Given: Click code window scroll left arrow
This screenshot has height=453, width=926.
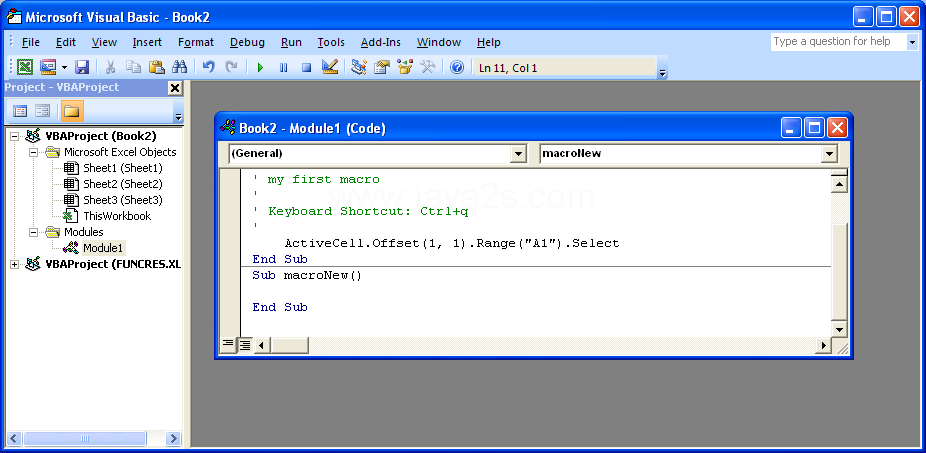Looking at the screenshot, I should [x=262, y=344].
